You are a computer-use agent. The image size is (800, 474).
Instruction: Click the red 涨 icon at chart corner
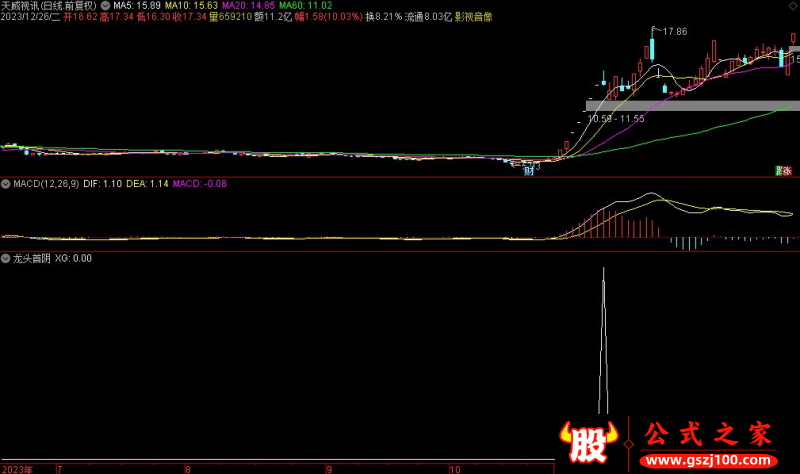click(787, 171)
